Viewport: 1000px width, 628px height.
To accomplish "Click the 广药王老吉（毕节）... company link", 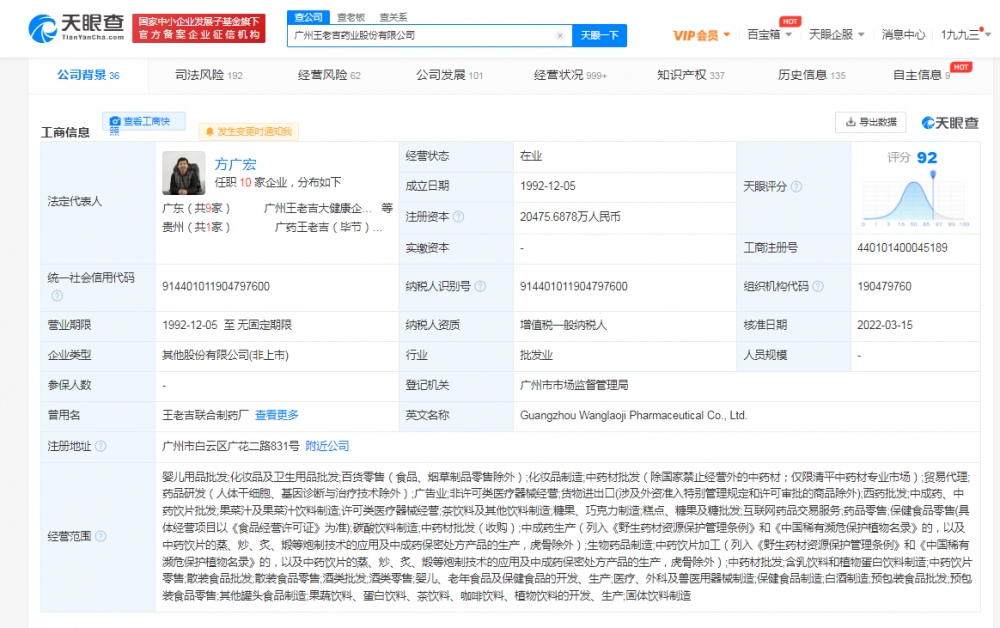I will [328, 227].
